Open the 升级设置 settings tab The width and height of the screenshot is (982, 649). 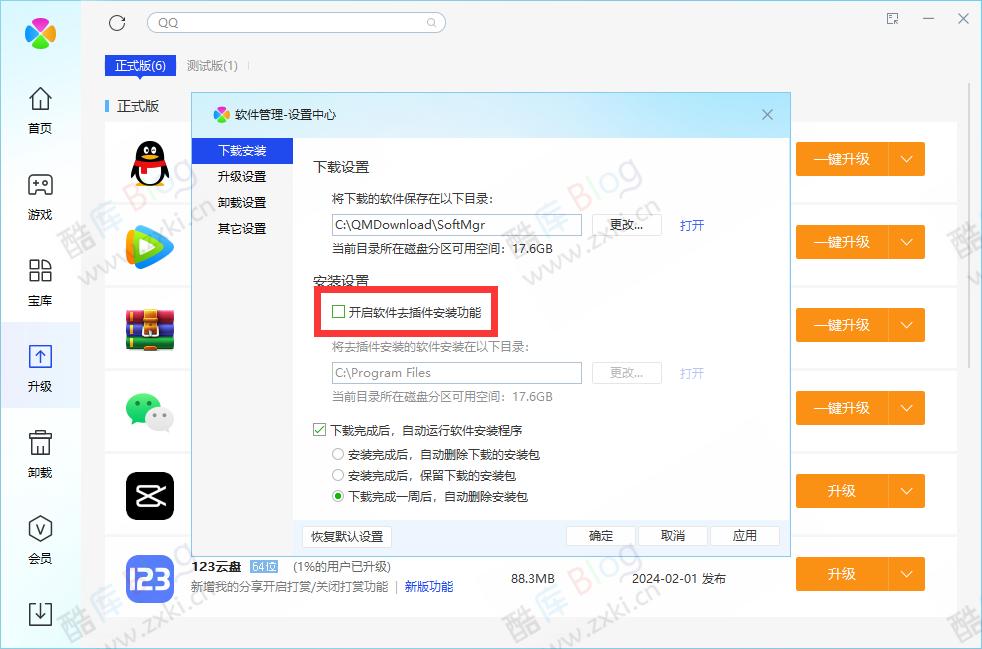tap(242, 176)
